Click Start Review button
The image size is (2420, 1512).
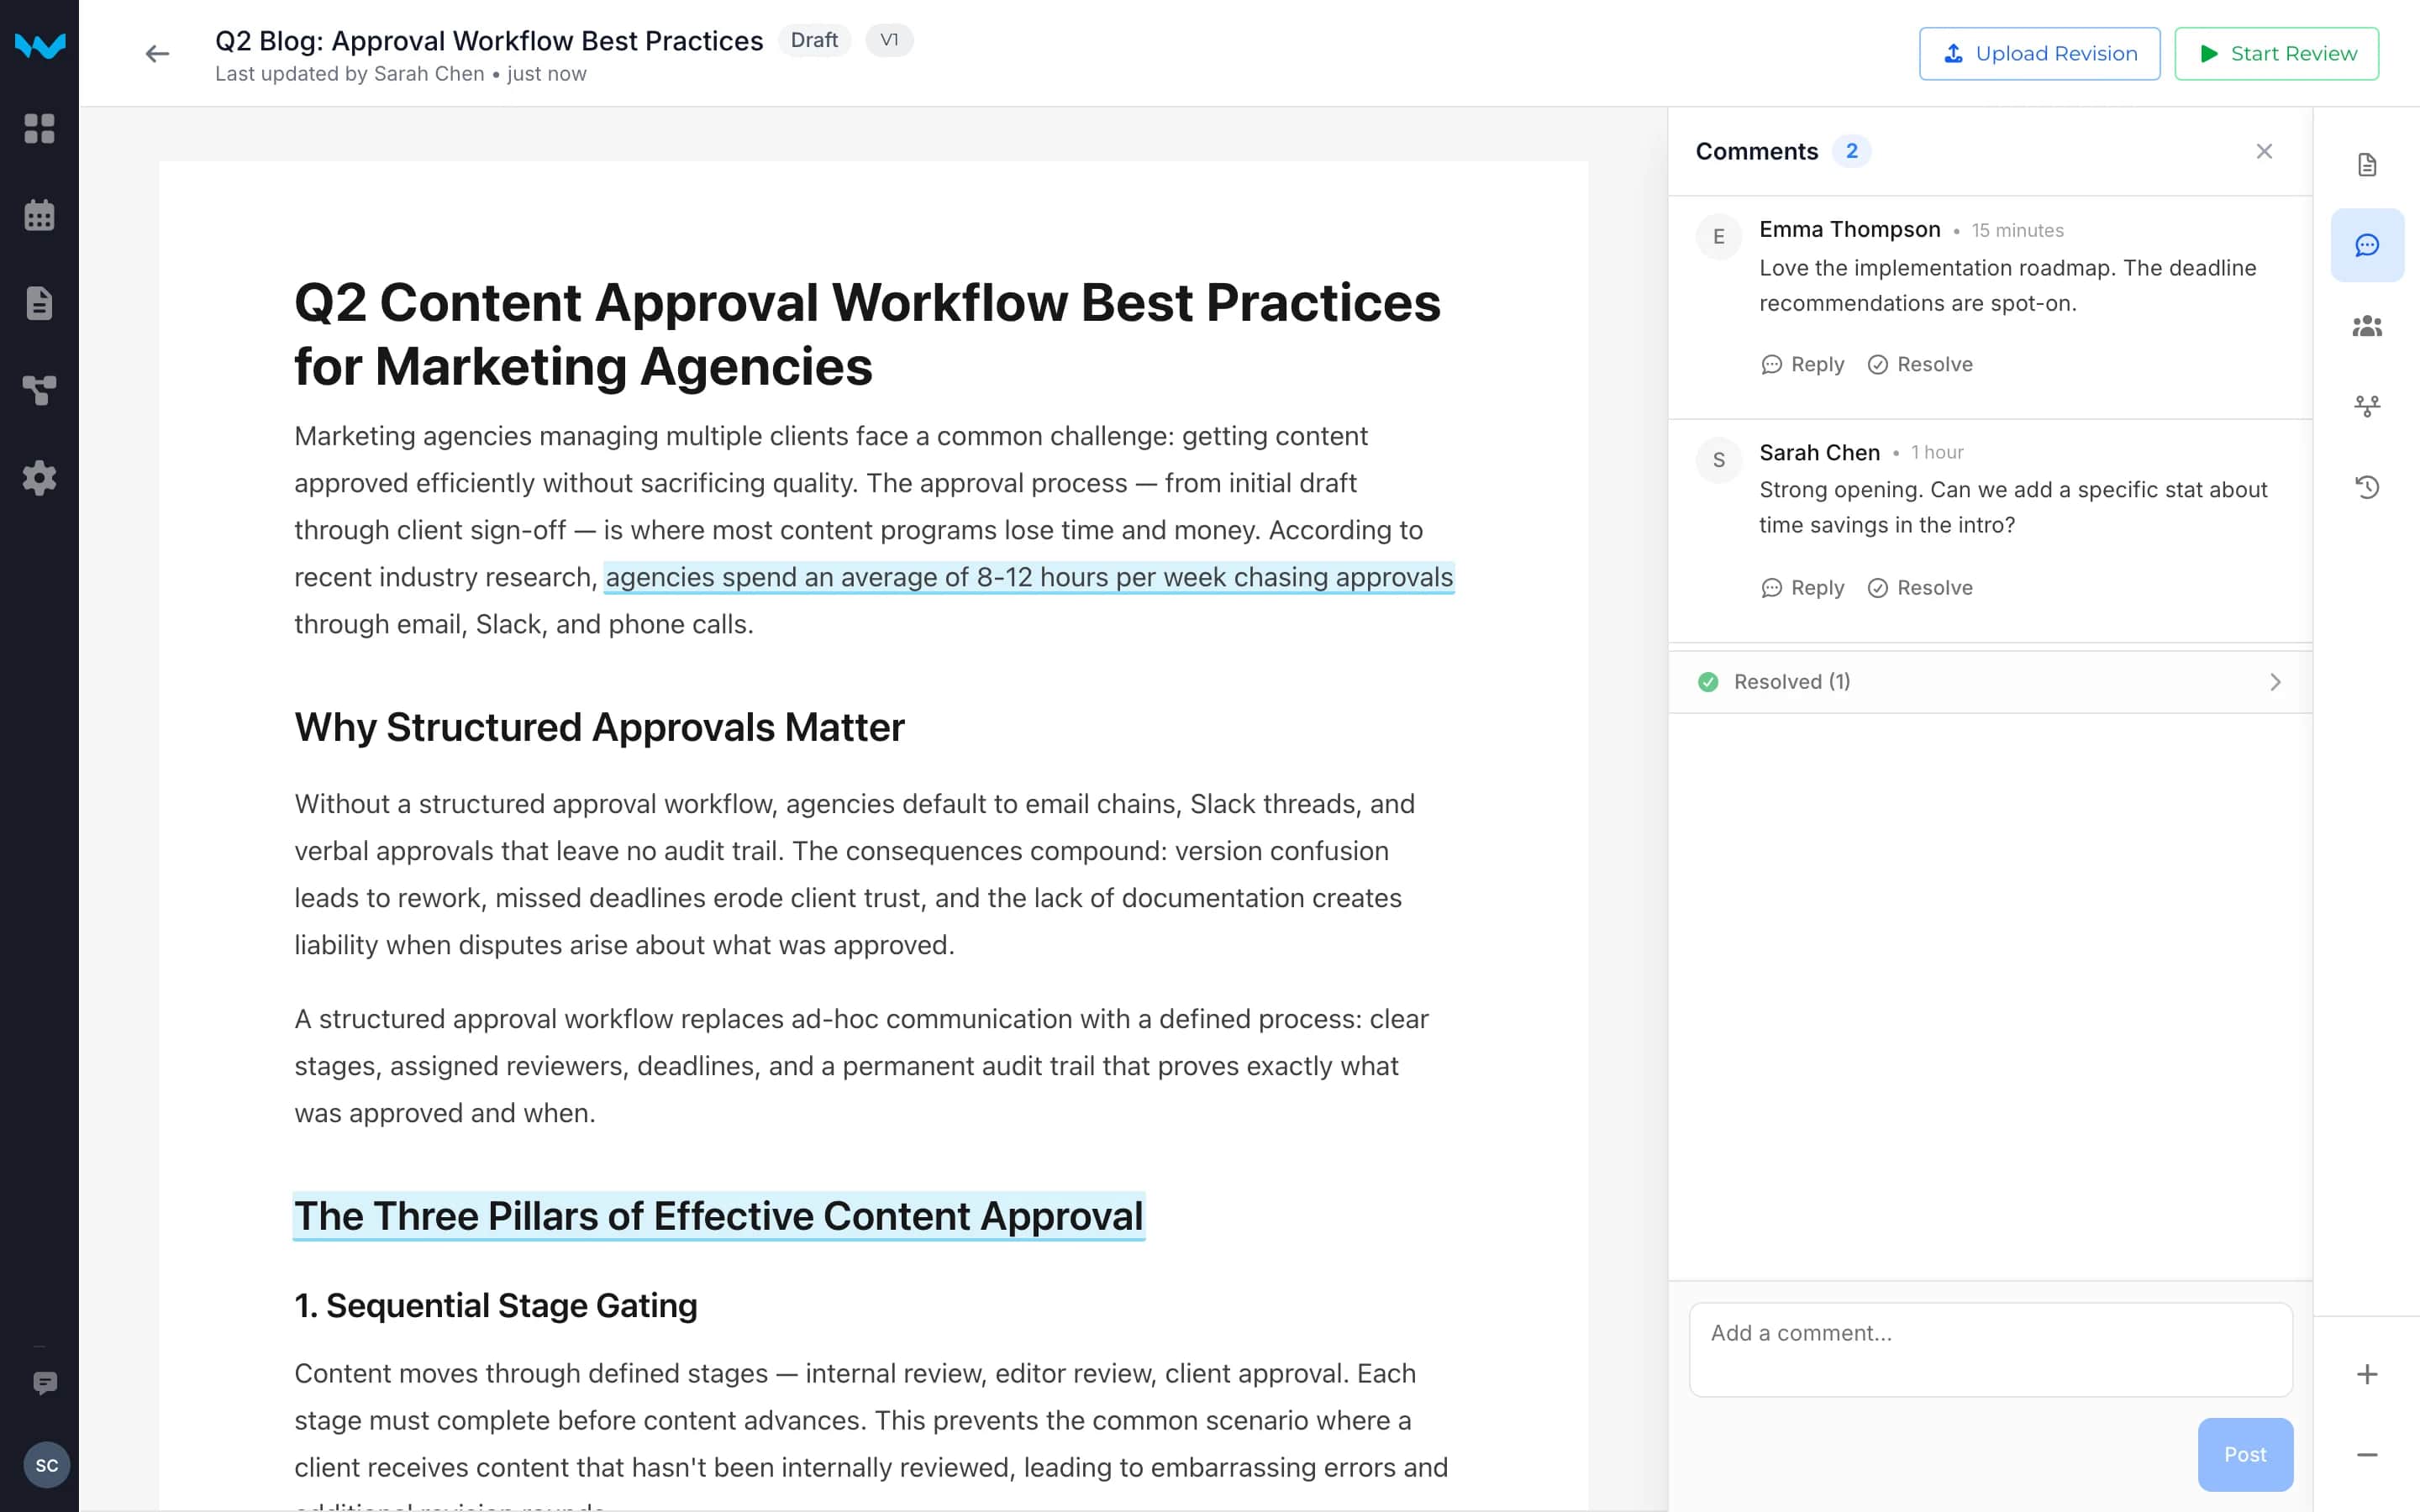2277,54
